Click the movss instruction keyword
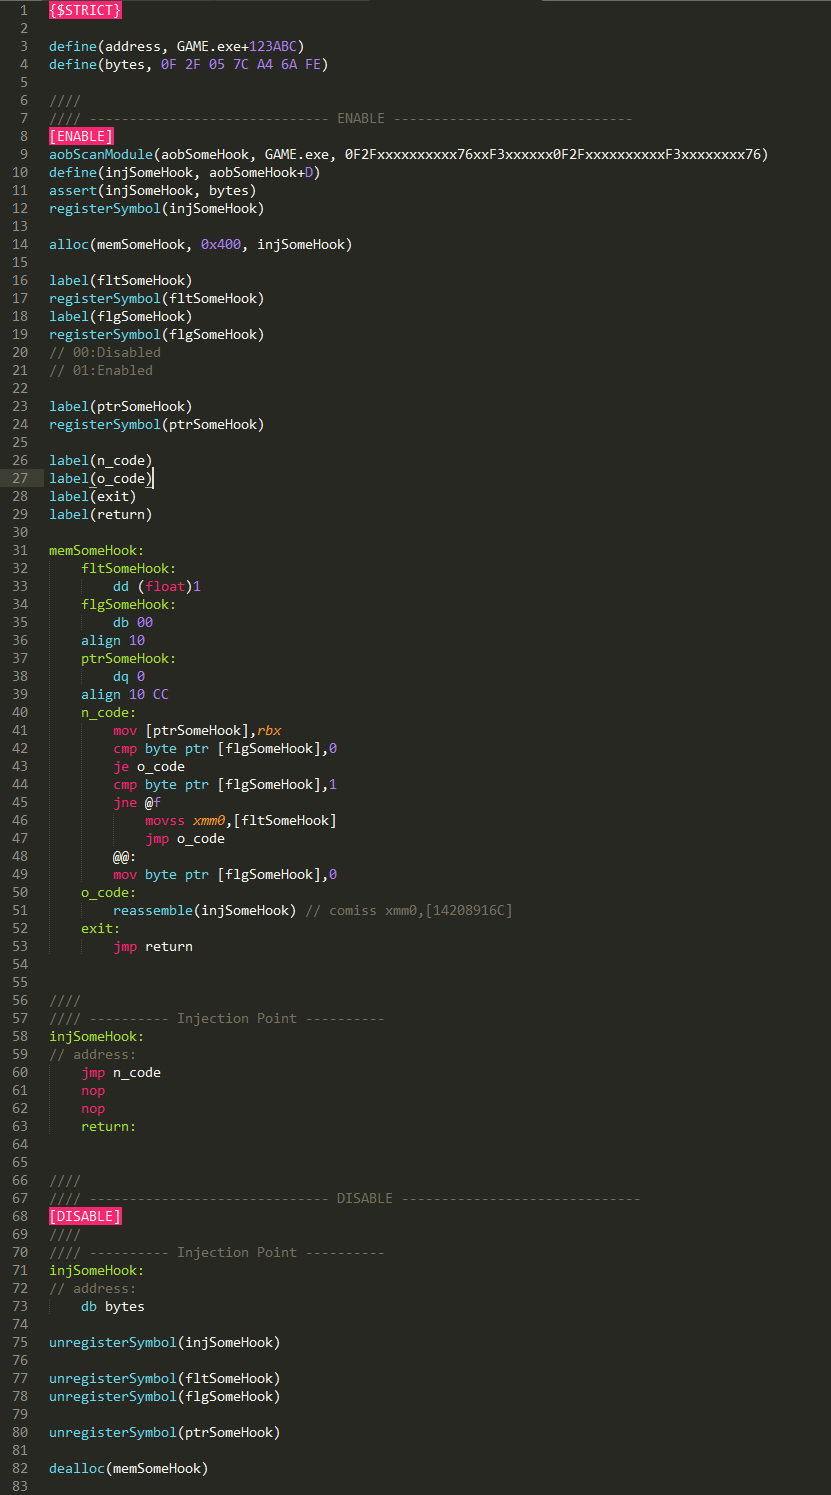The height and width of the screenshot is (1495, 831). tap(165, 820)
